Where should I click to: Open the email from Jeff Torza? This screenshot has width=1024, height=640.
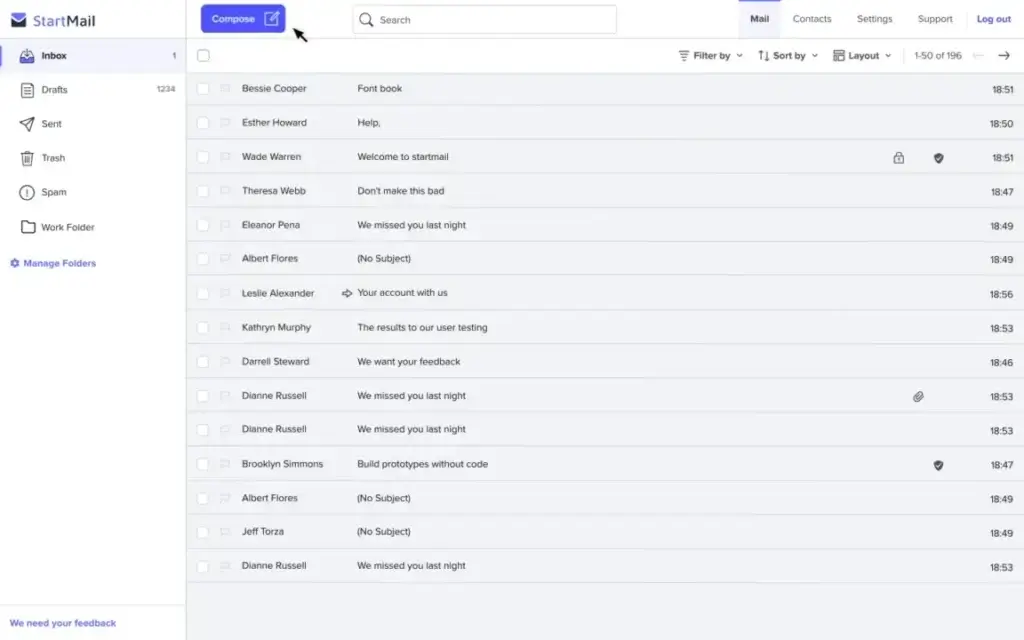[605, 532]
